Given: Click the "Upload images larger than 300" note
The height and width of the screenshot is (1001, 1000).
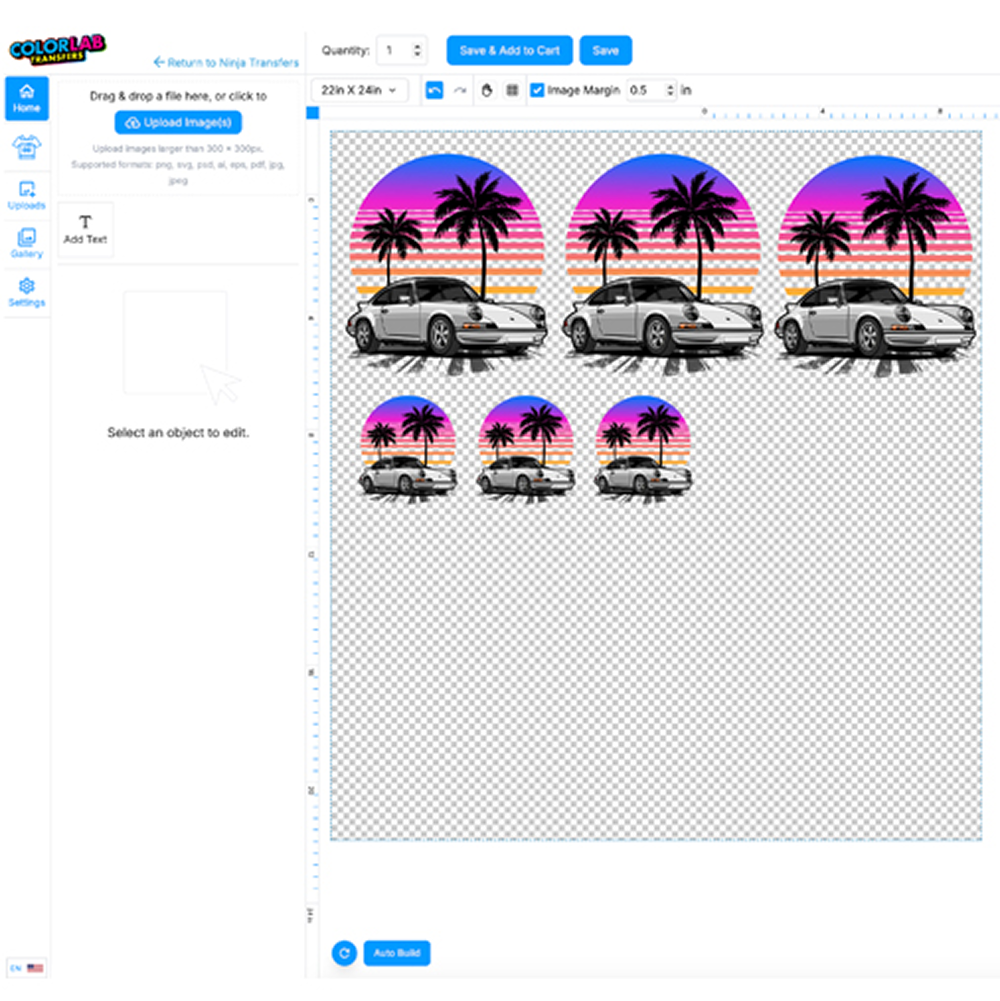Looking at the screenshot, I should [x=178, y=149].
